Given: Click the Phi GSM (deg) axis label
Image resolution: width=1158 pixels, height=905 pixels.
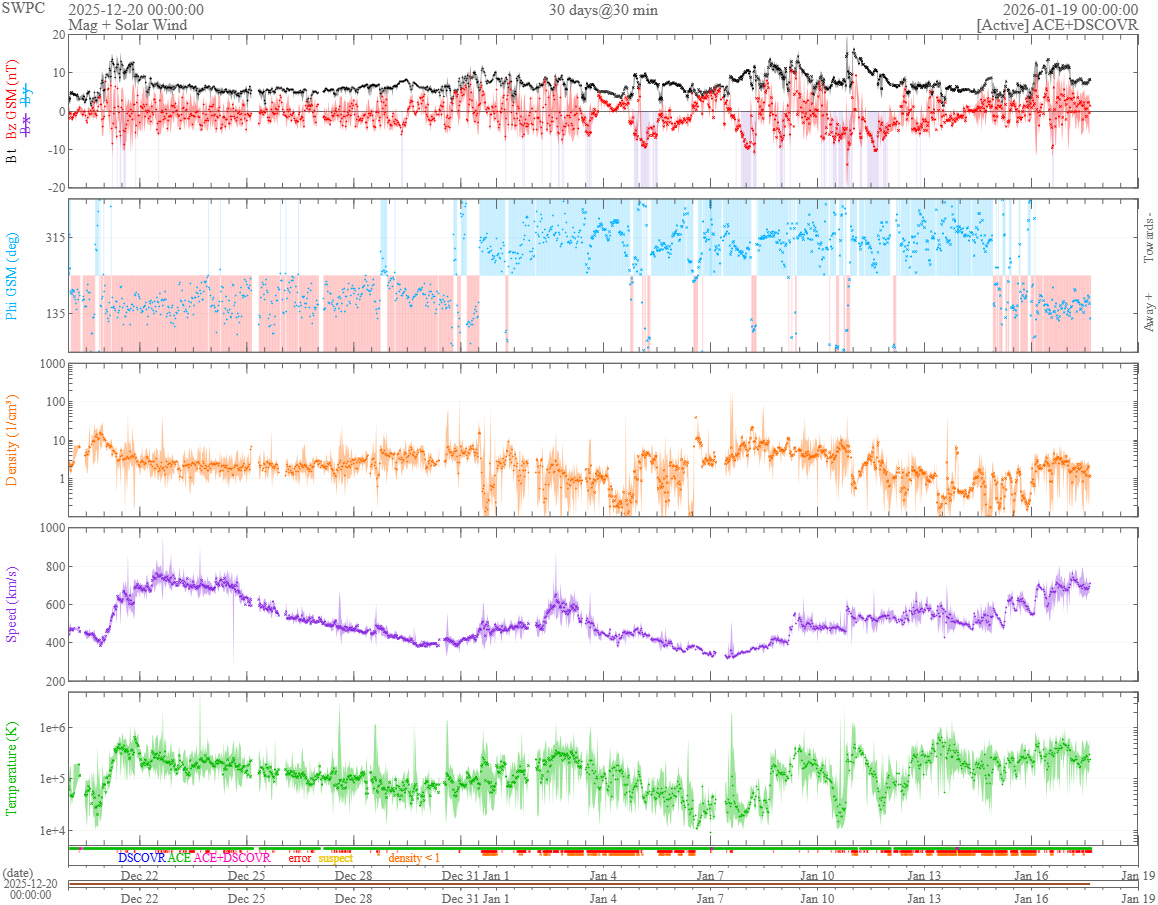Looking at the screenshot, I should point(12,277).
